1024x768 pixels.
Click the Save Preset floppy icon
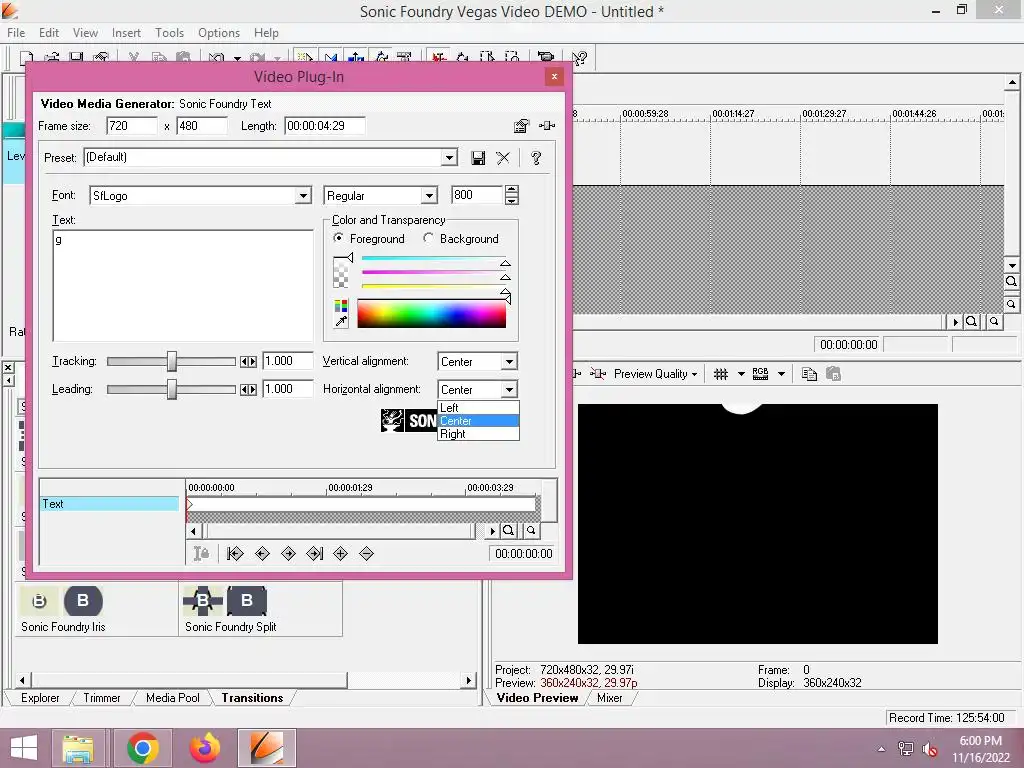click(x=478, y=158)
